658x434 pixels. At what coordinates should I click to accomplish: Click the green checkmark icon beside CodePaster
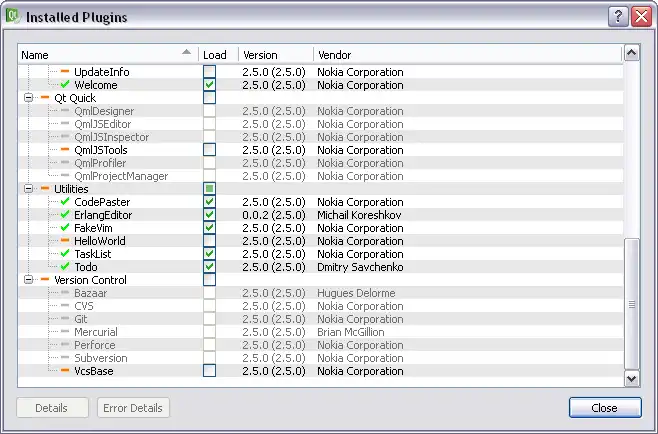(x=65, y=201)
